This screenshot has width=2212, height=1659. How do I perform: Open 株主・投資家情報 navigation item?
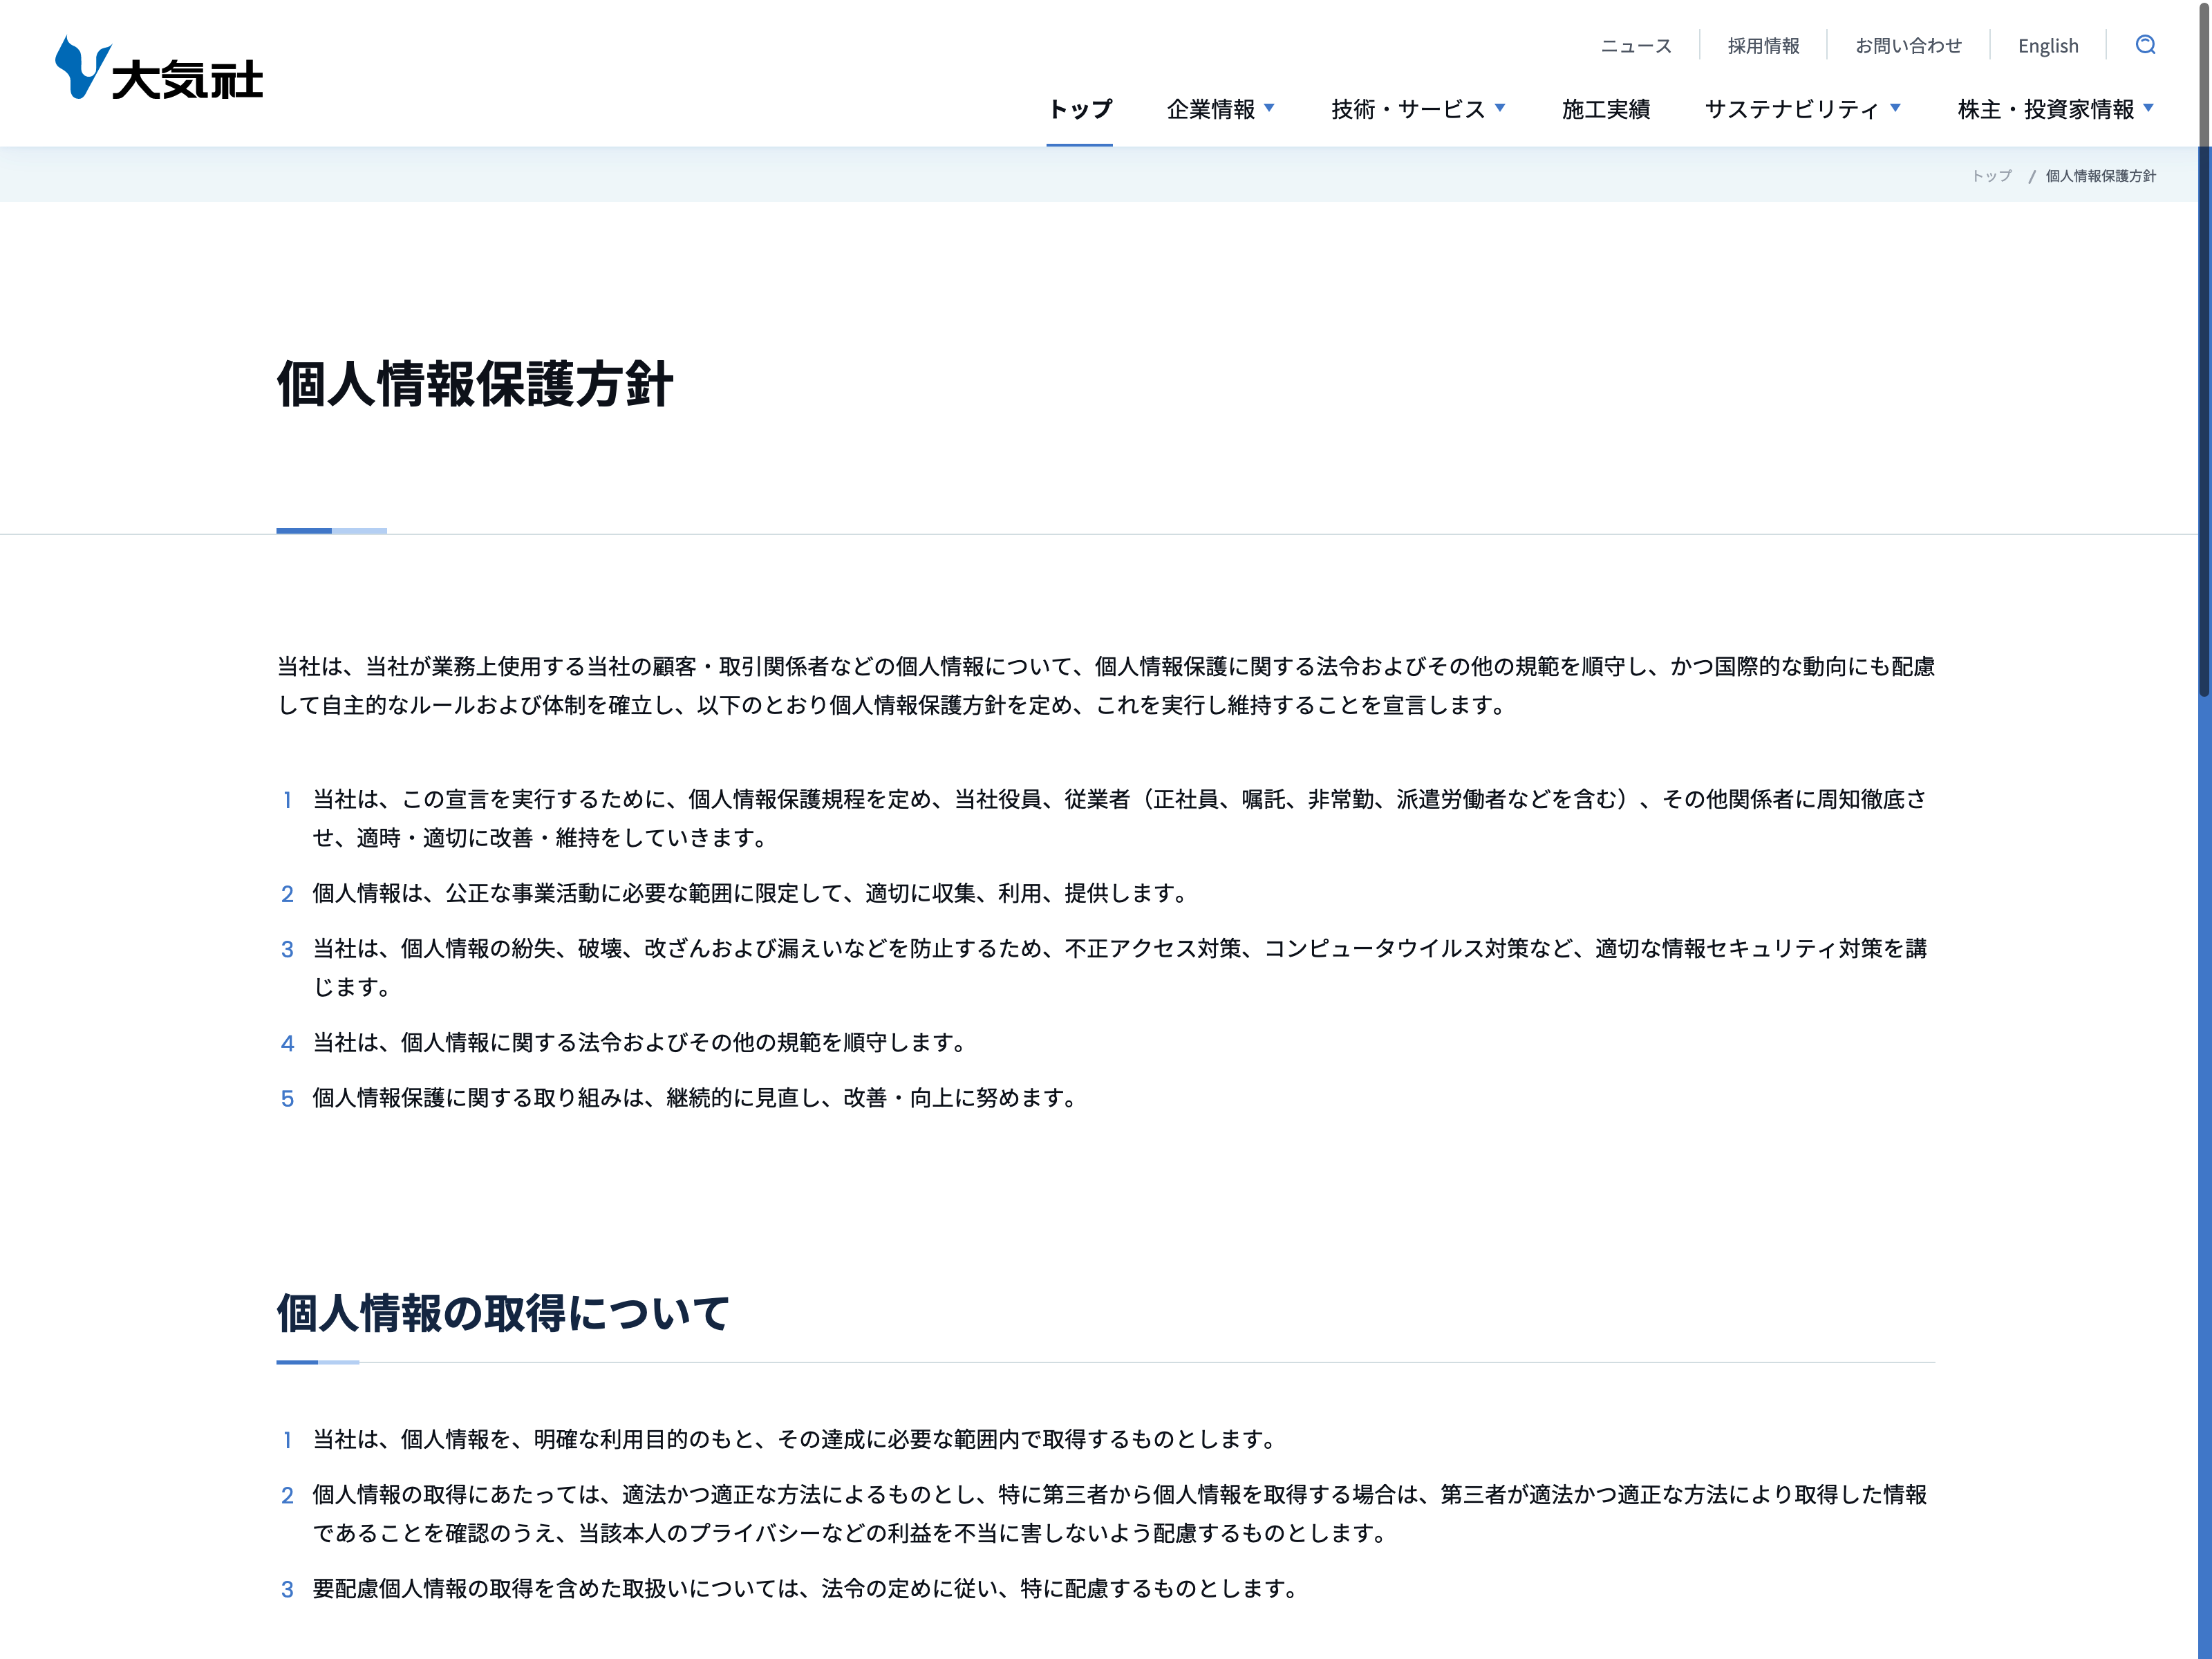point(2045,109)
